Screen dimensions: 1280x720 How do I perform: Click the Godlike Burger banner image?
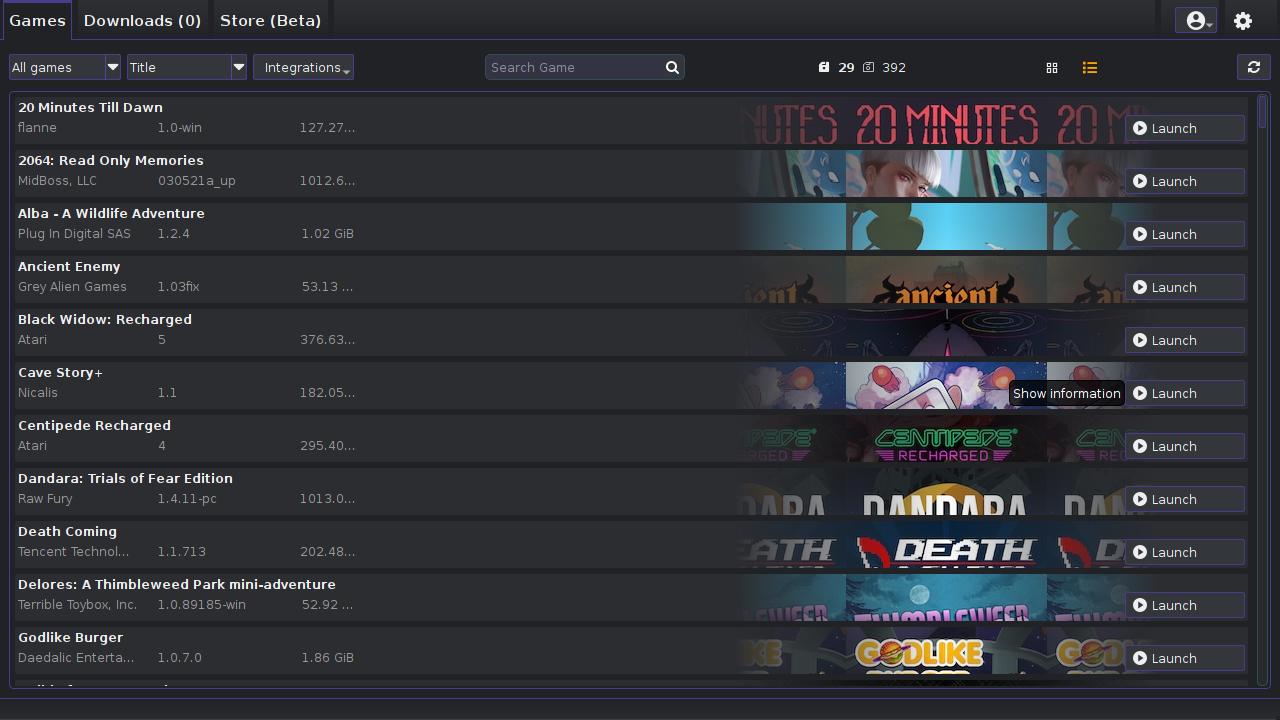click(x=946, y=650)
